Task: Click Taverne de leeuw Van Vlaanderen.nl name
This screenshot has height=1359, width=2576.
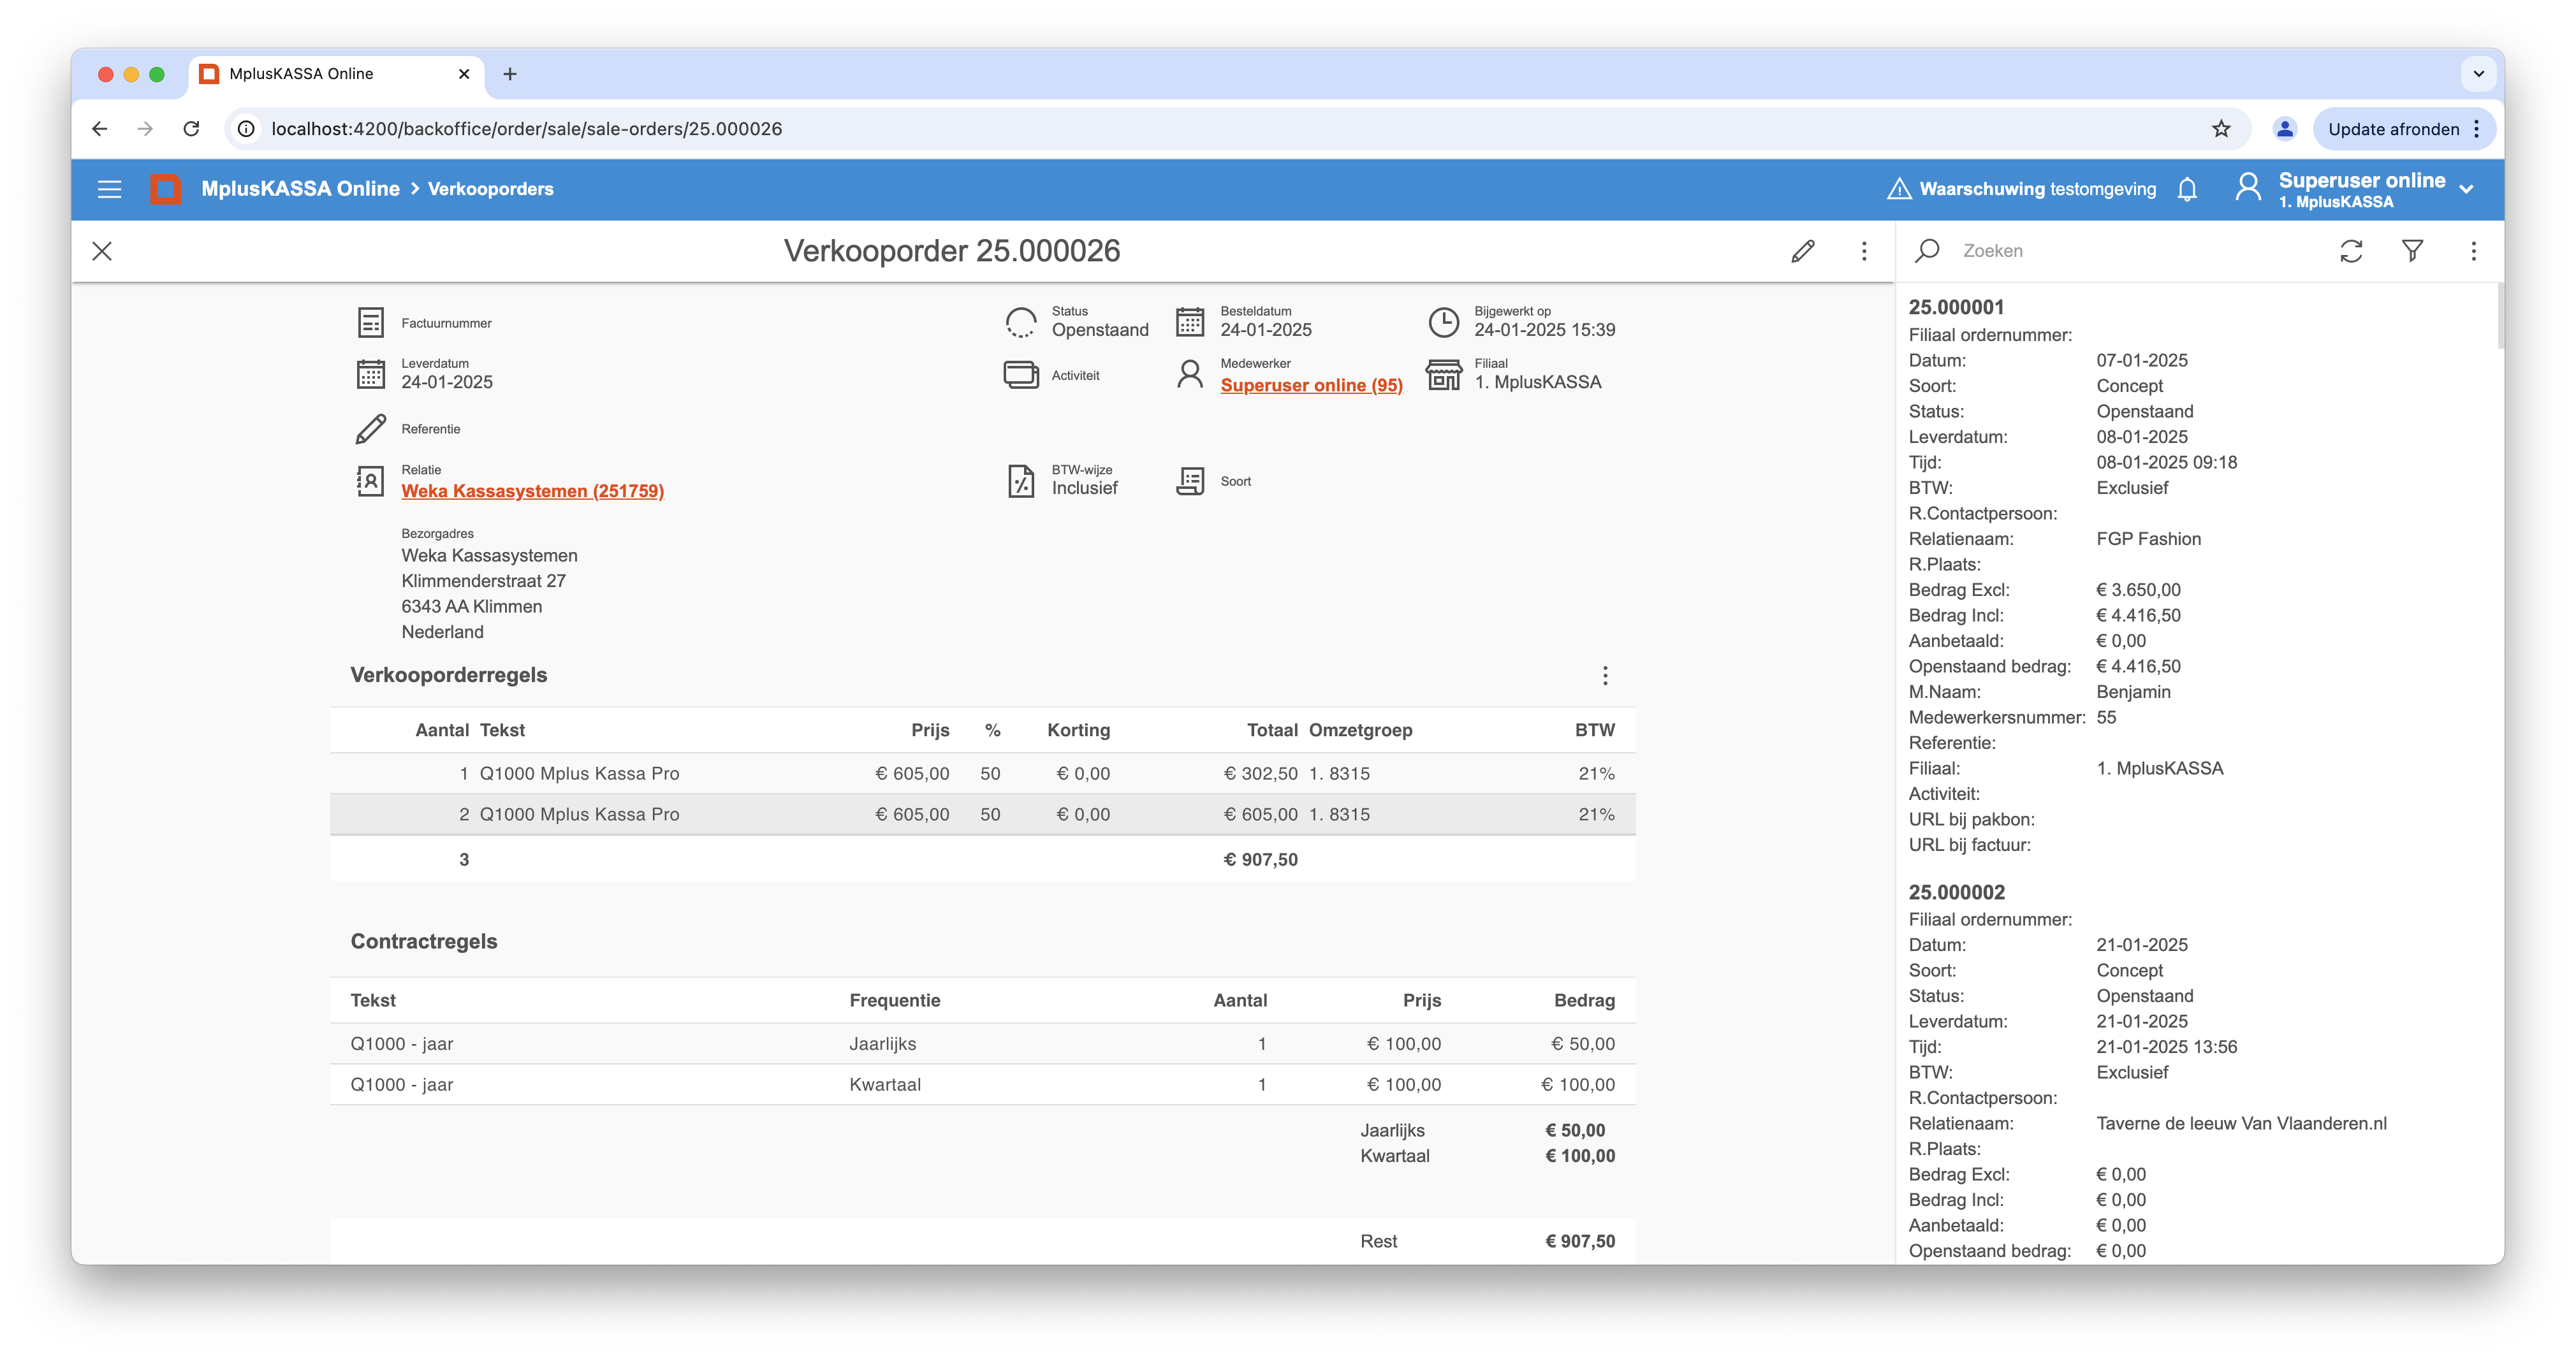Action: 2241,1124
